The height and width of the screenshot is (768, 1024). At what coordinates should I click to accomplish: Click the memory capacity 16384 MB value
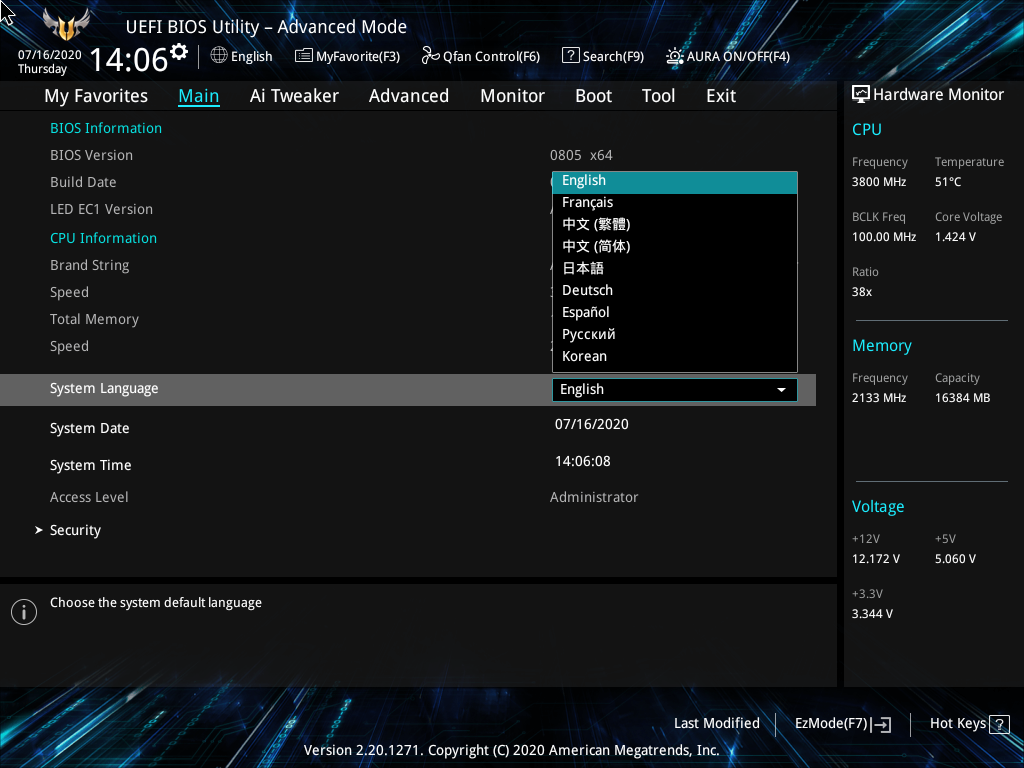pos(962,398)
